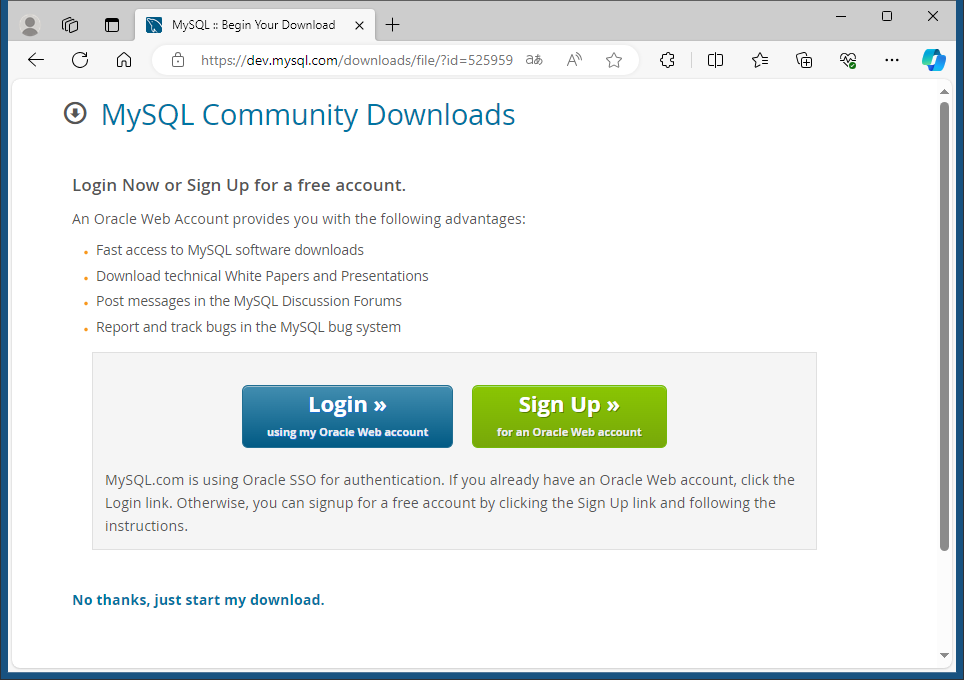Open a new tab with the plus button

tap(392, 25)
